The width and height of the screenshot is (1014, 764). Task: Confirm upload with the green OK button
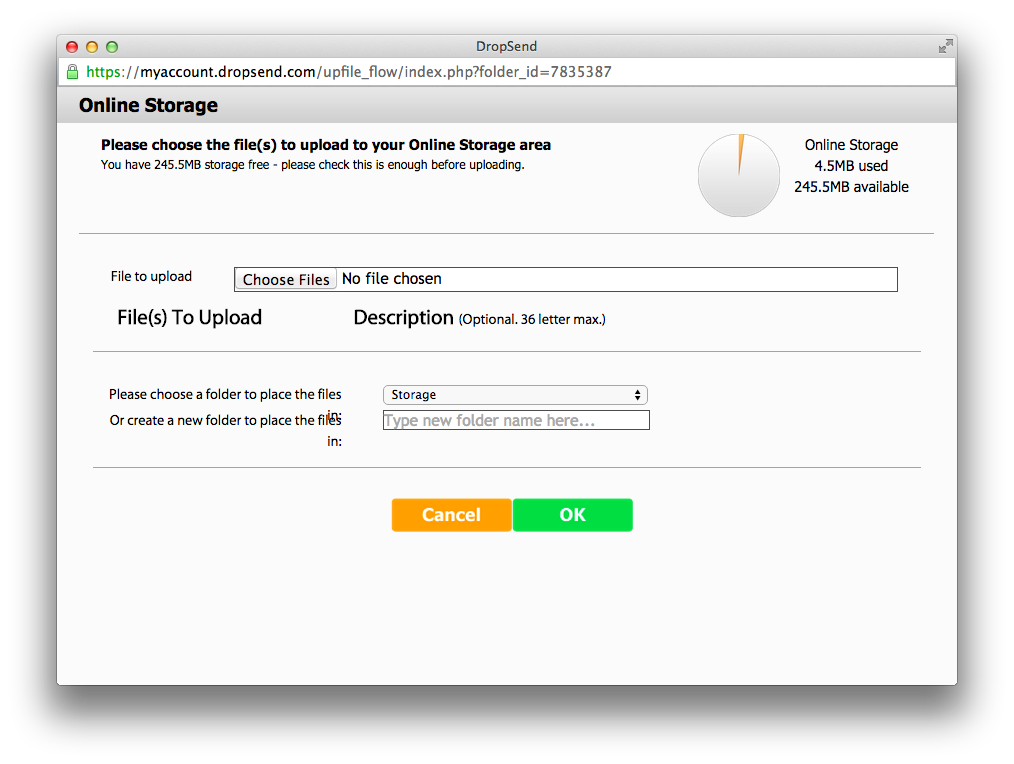[572, 515]
